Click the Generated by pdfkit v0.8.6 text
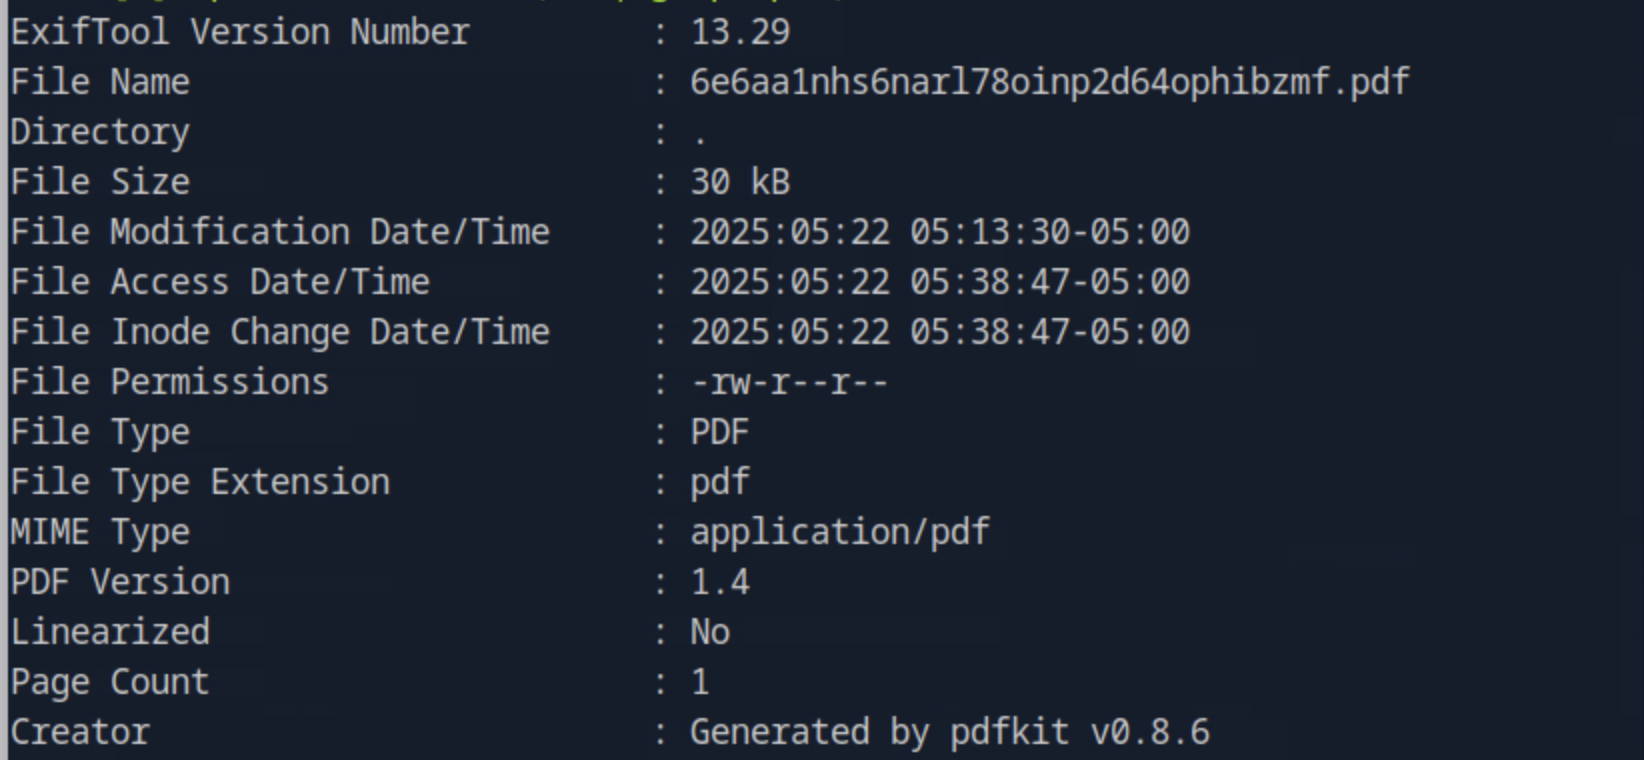Screen dimensions: 1644x760 [x=949, y=732]
